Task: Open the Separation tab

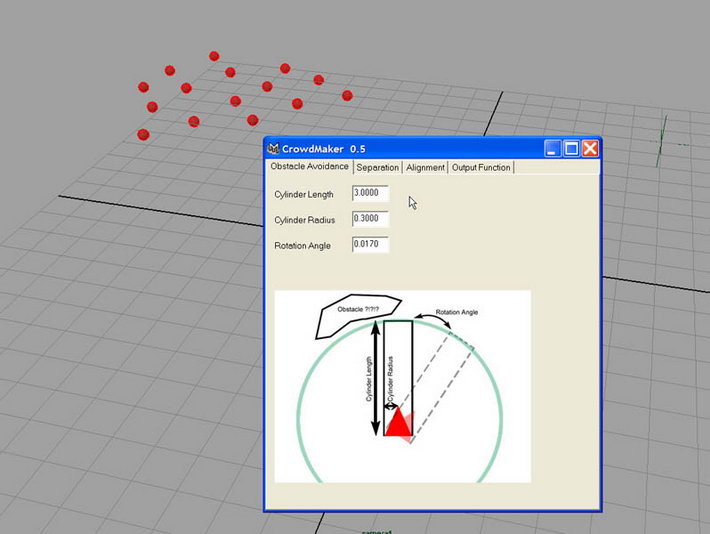Action: (377, 167)
